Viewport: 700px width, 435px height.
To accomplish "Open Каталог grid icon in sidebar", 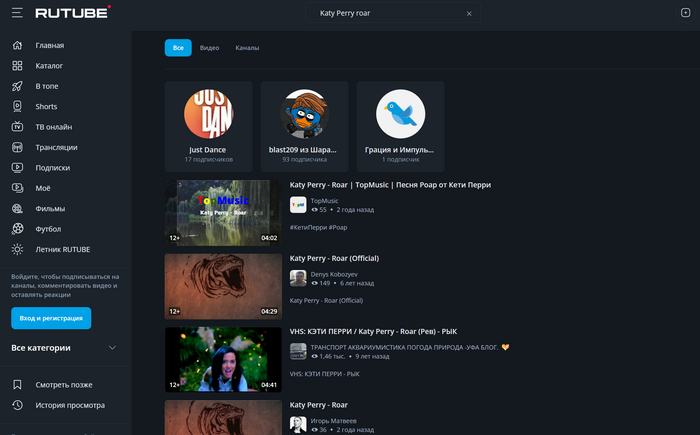I will pos(17,66).
